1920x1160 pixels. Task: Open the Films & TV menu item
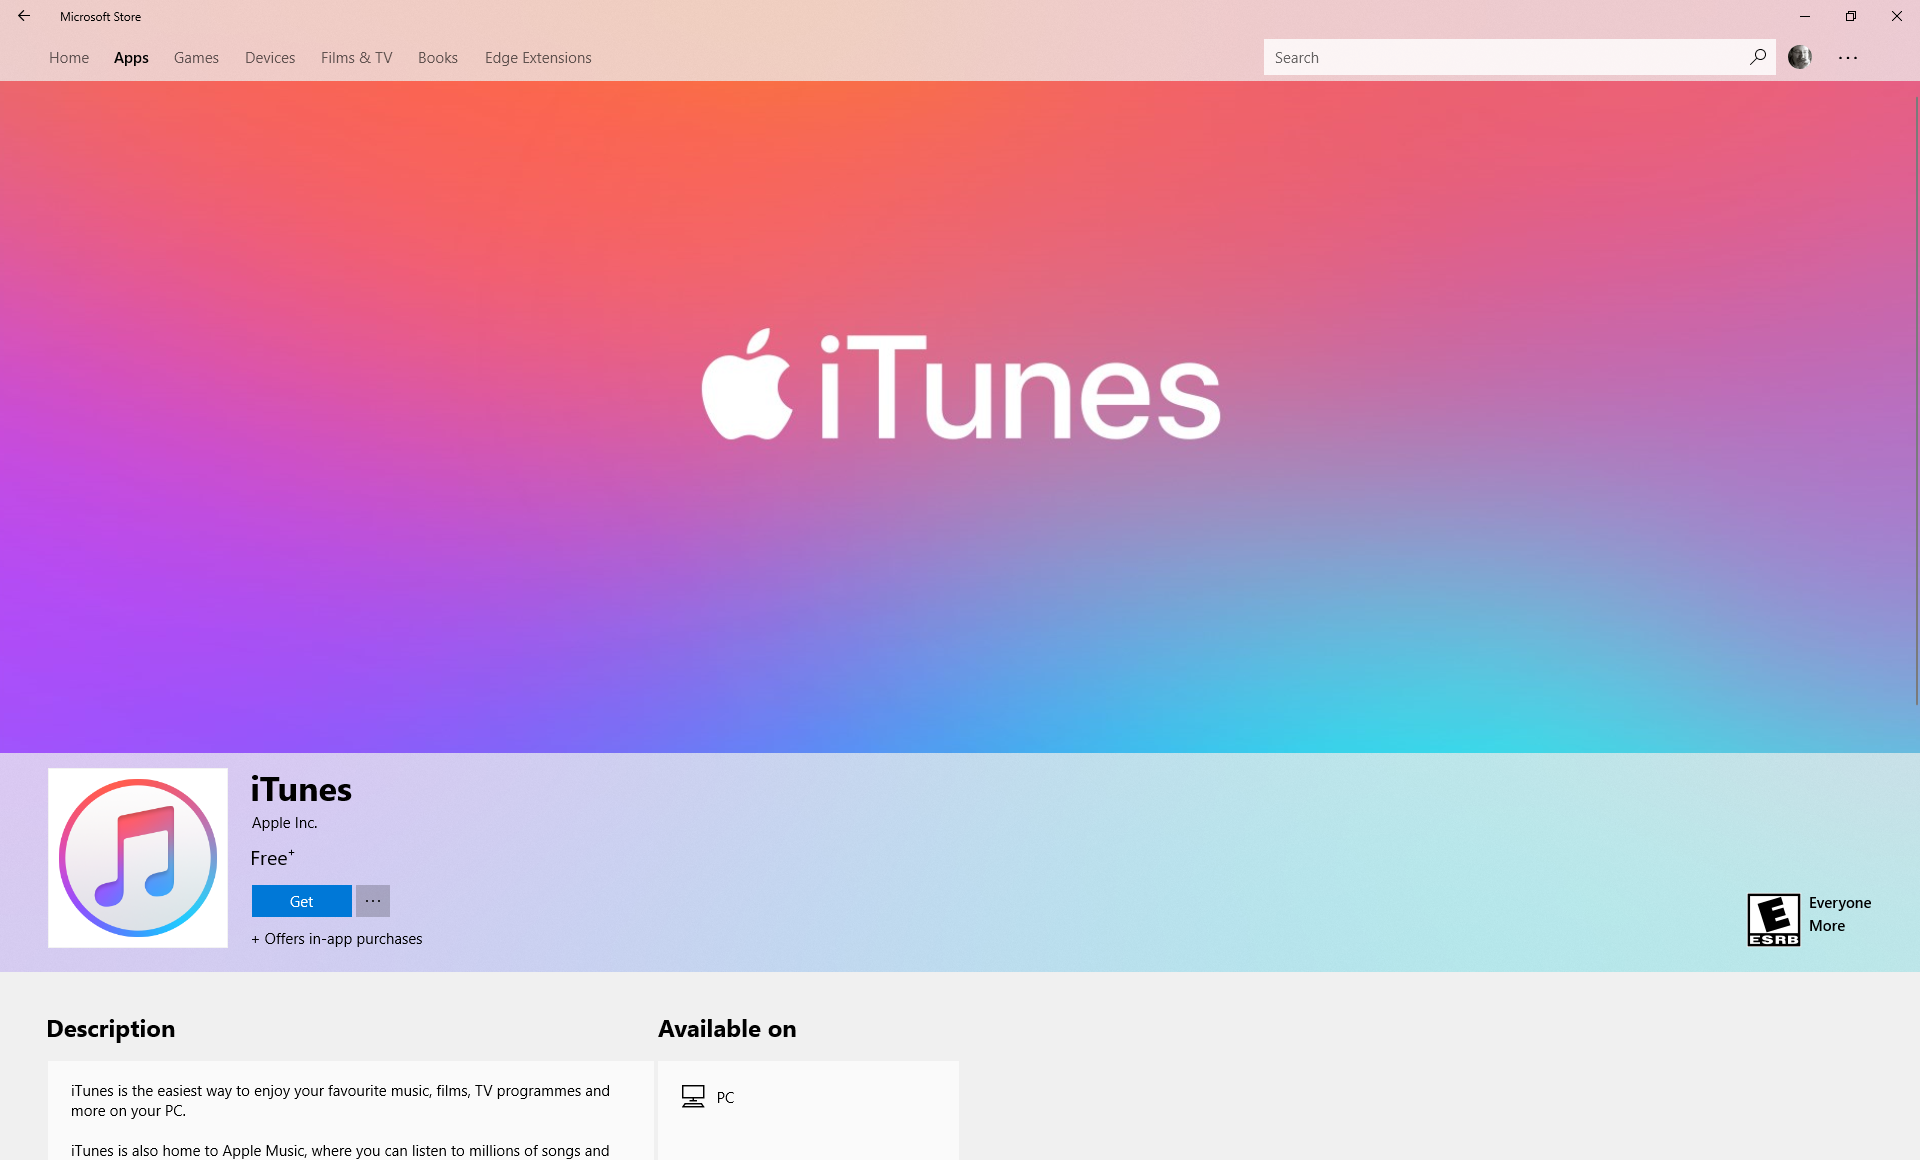[355, 58]
